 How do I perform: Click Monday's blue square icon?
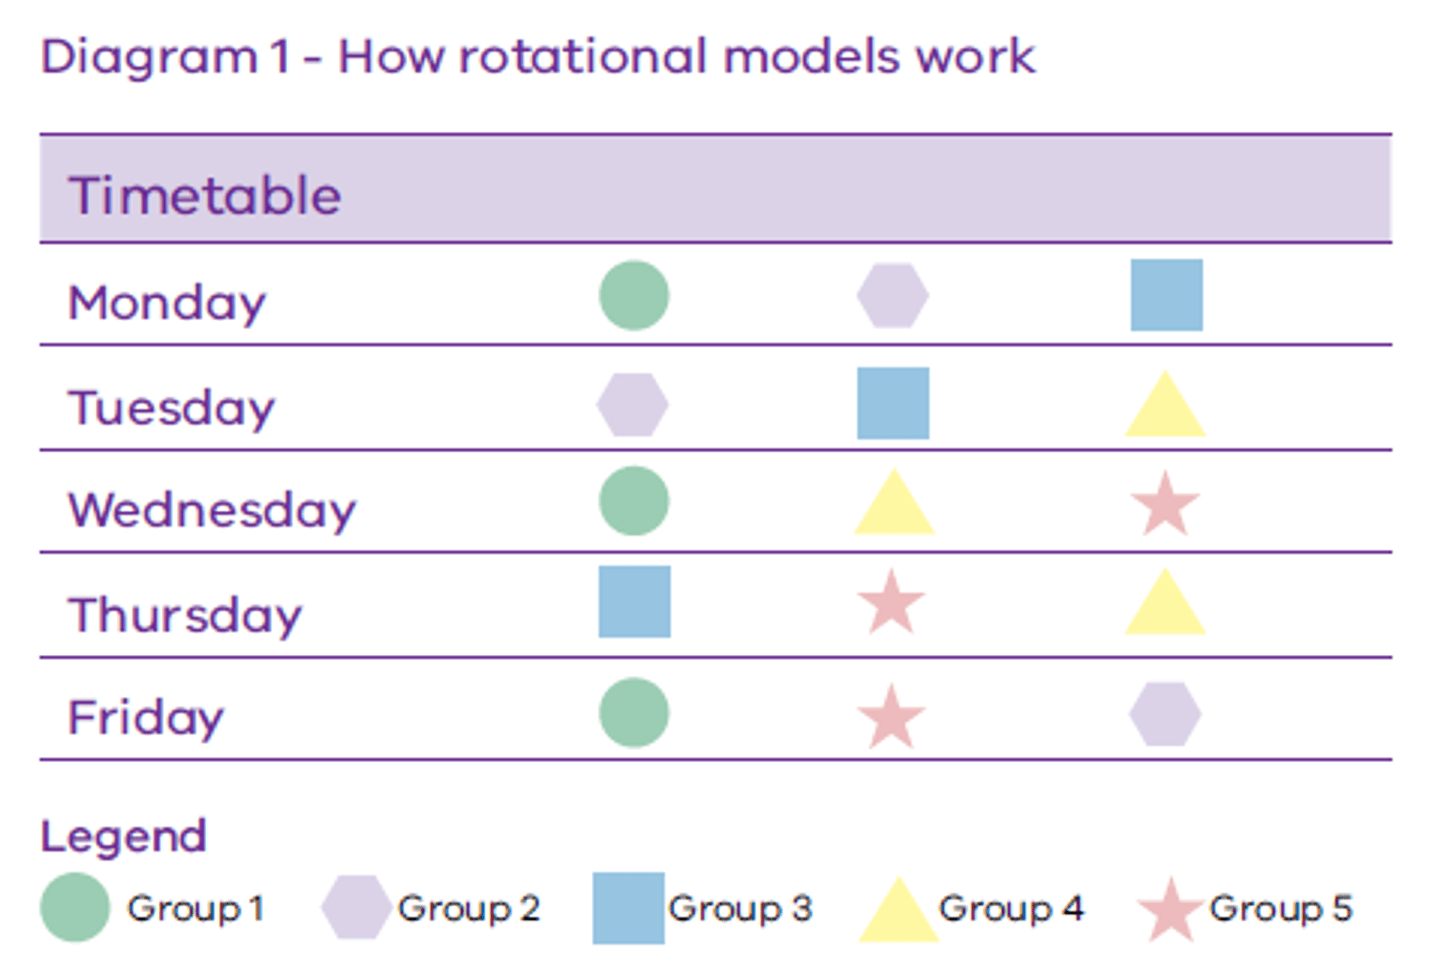point(1167,295)
